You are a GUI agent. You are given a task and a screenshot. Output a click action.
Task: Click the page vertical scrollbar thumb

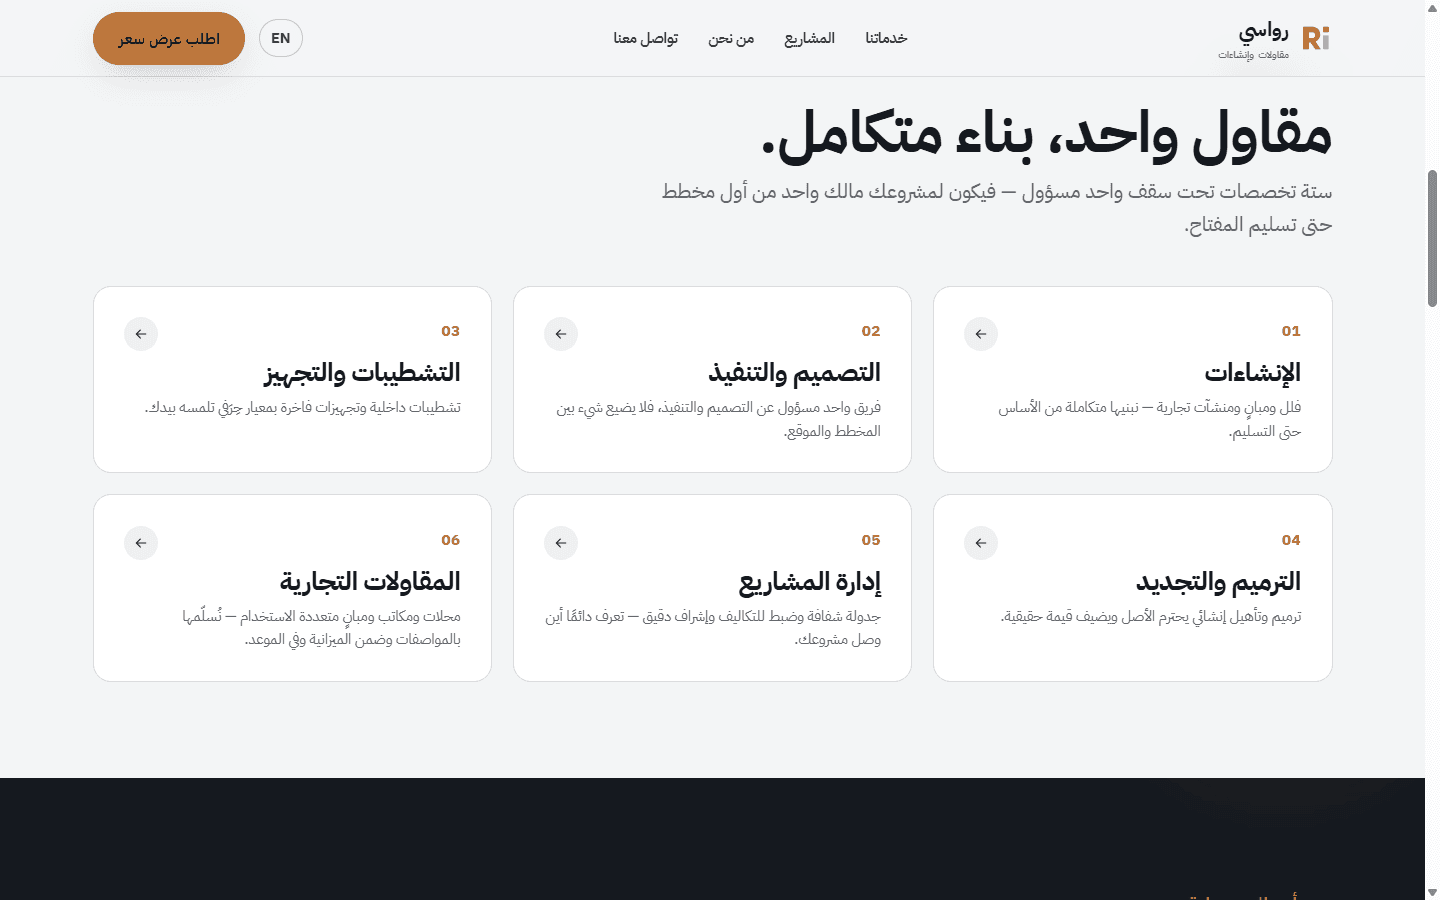pos(1432,238)
